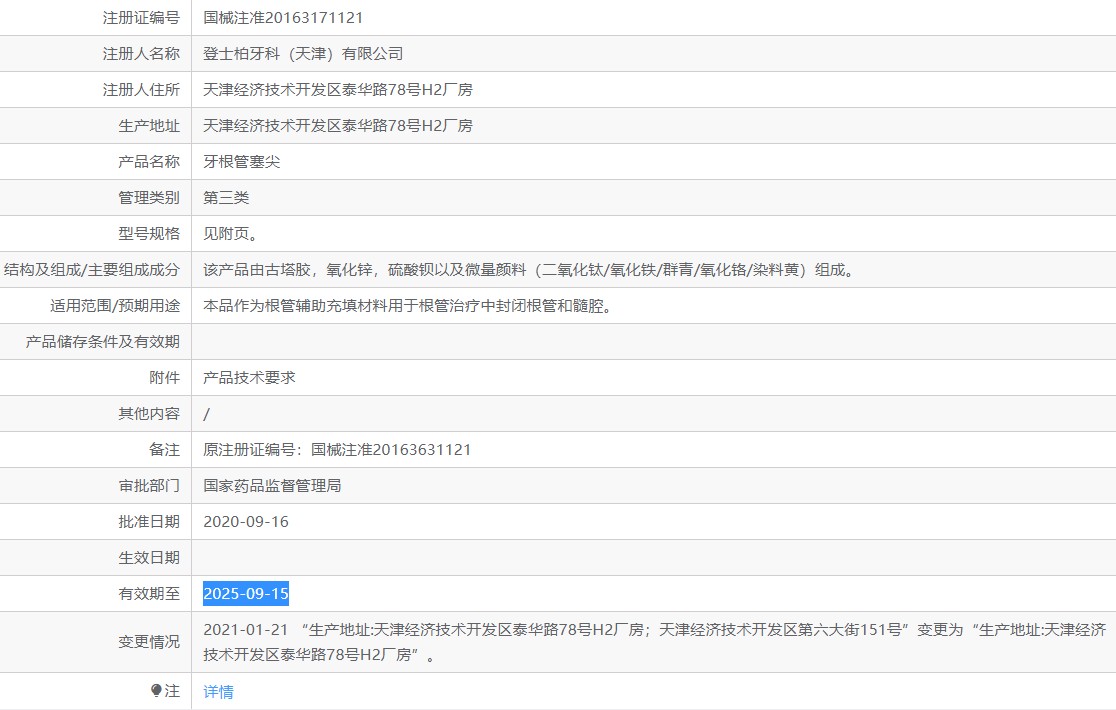This screenshot has width=1116, height=710.
Task: Click the 变更情况 label
Action: tap(149, 642)
